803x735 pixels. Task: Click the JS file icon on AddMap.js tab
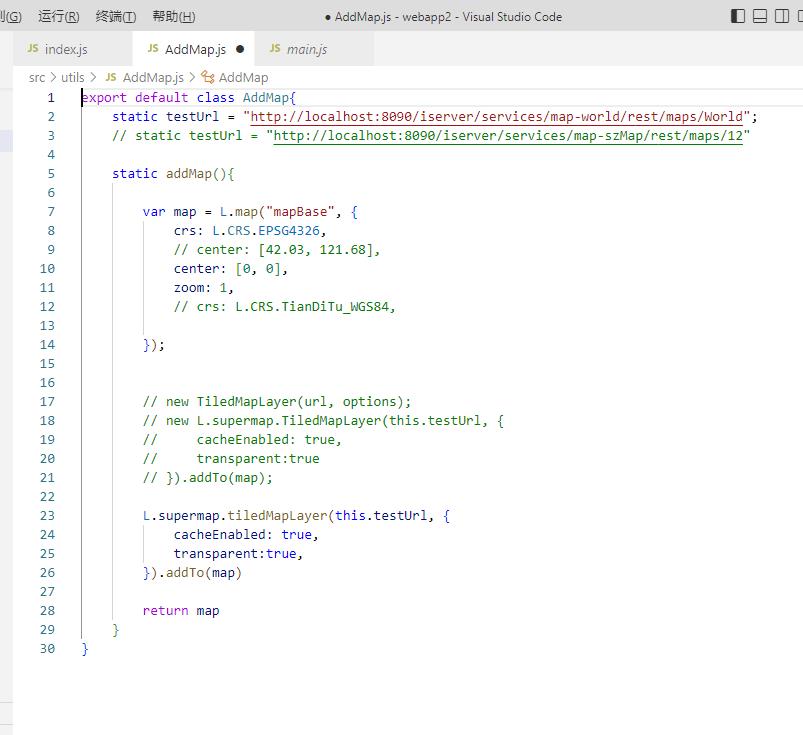(x=153, y=48)
